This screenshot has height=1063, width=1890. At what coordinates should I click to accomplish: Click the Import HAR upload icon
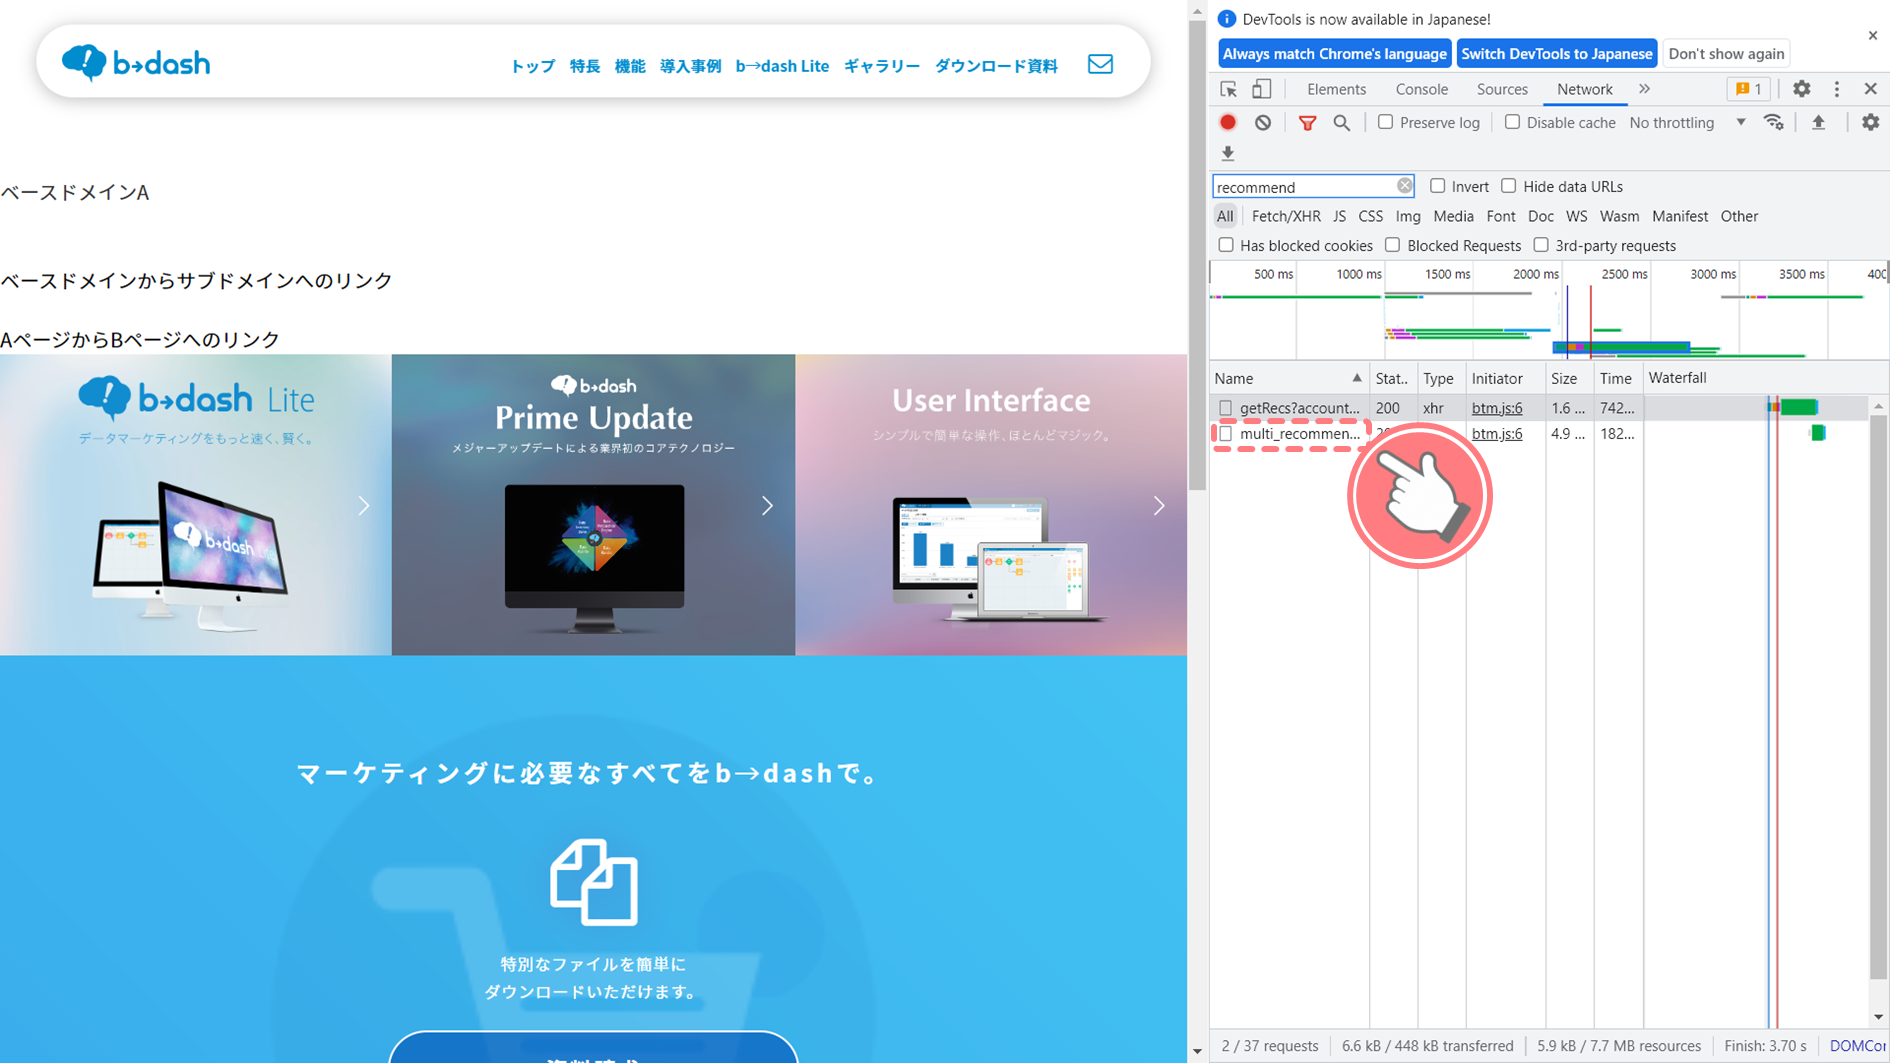(1819, 122)
